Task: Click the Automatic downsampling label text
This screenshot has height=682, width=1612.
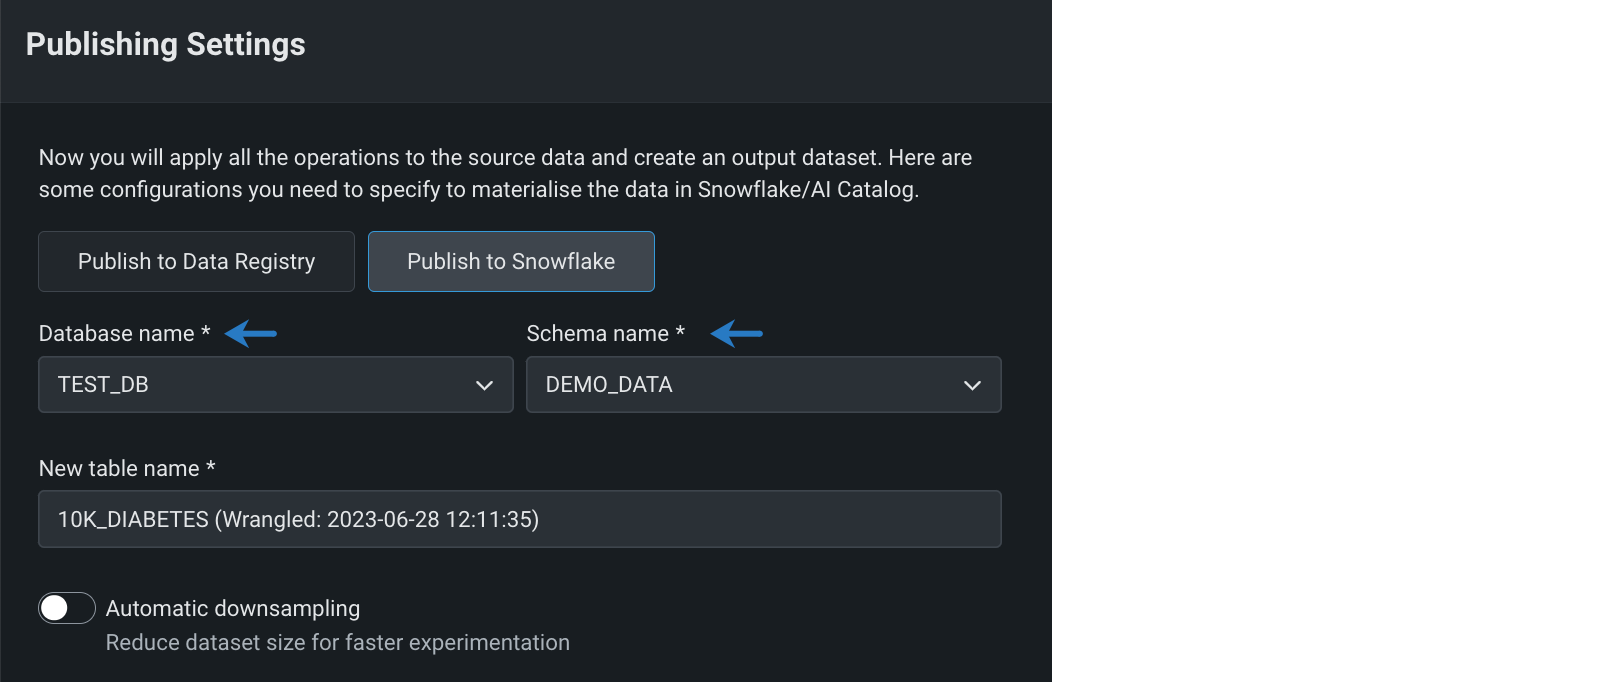Action: click(233, 608)
